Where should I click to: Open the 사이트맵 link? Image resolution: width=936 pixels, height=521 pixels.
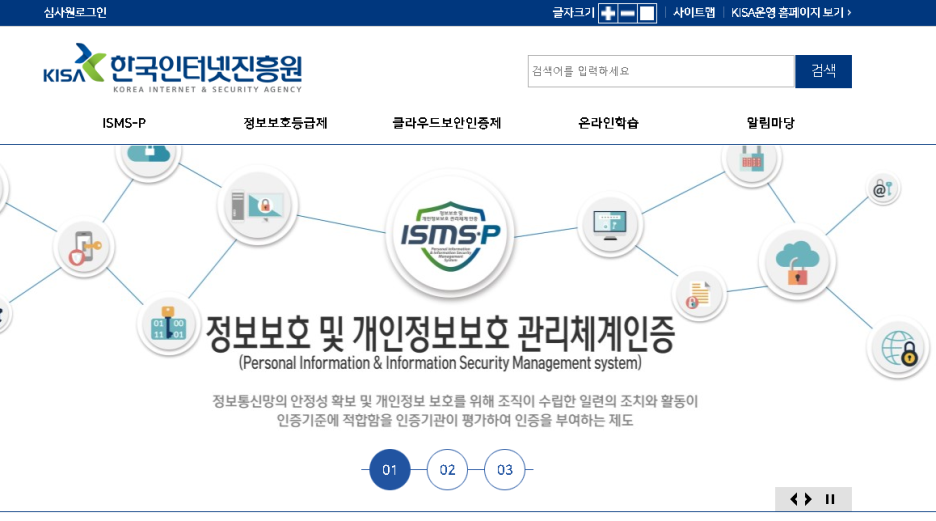(694, 13)
